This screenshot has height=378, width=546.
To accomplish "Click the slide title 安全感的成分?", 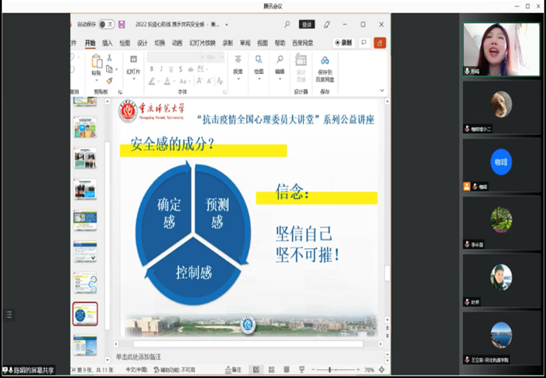I will [173, 144].
